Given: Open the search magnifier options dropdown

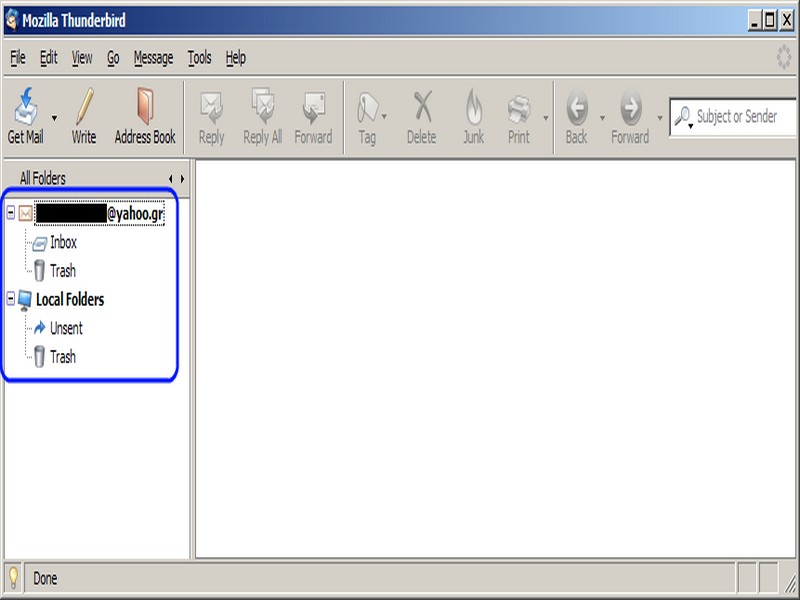Looking at the screenshot, I should click(x=684, y=117).
